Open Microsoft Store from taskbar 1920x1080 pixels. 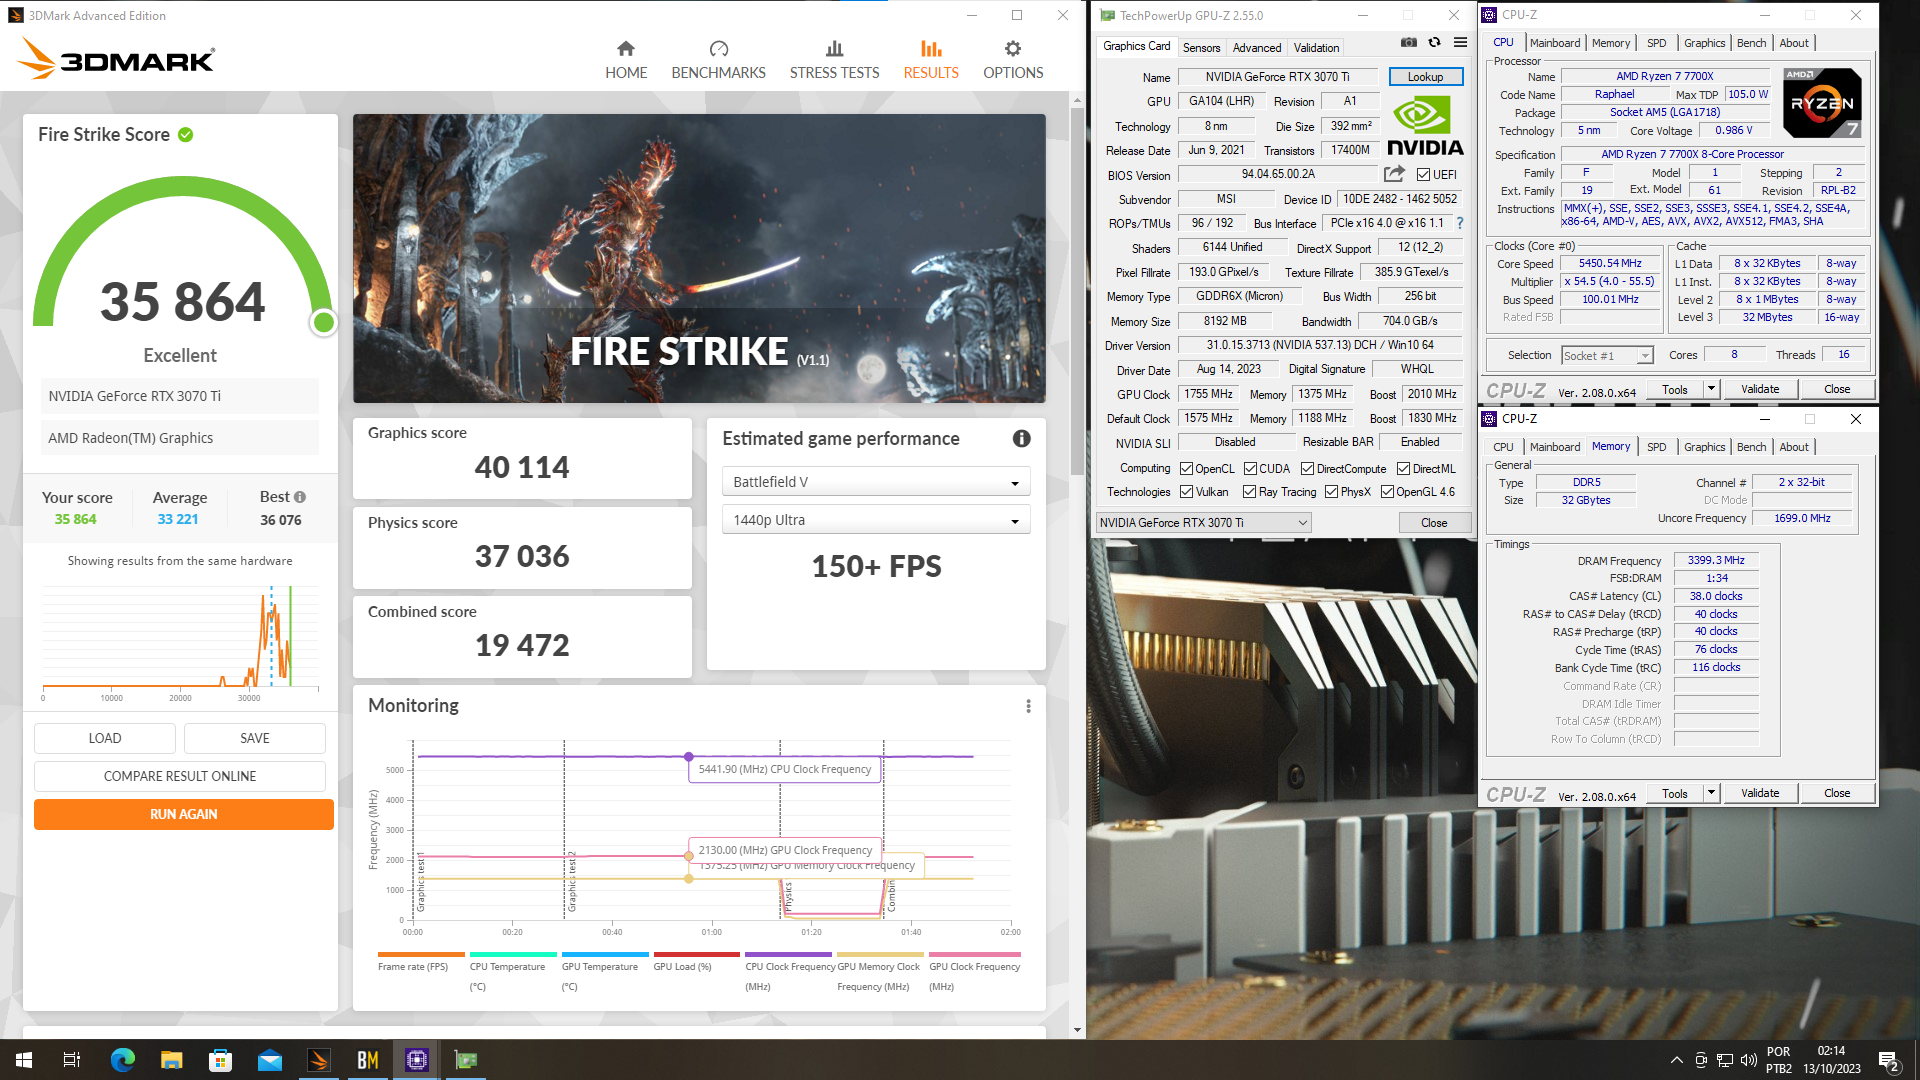pyautogui.click(x=220, y=1060)
